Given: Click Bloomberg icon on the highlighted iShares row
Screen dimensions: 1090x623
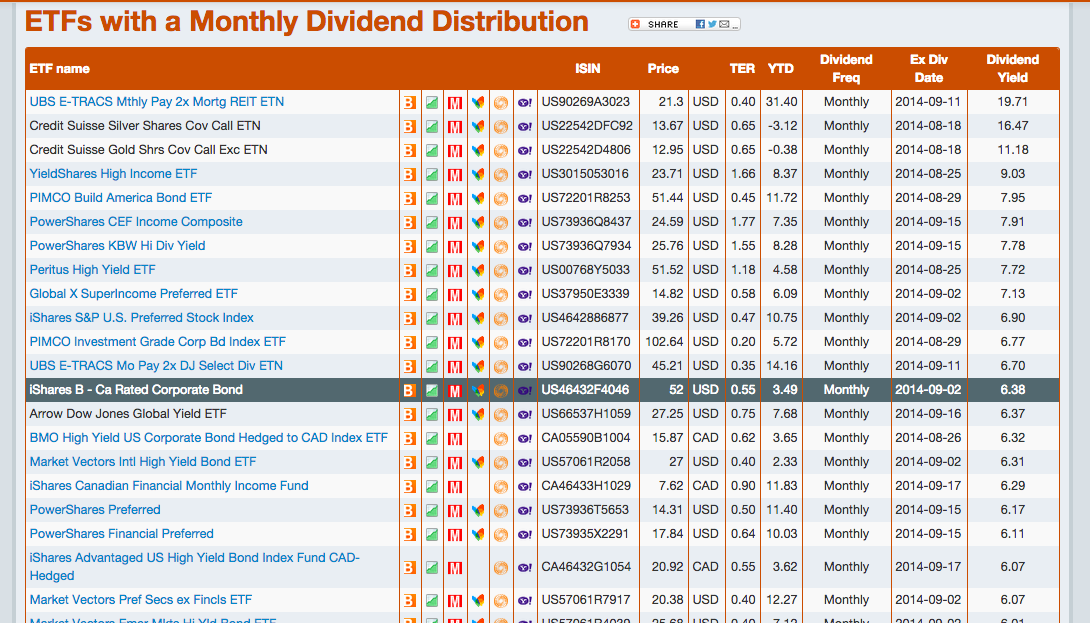Looking at the screenshot, I should (x=409, y=390).
